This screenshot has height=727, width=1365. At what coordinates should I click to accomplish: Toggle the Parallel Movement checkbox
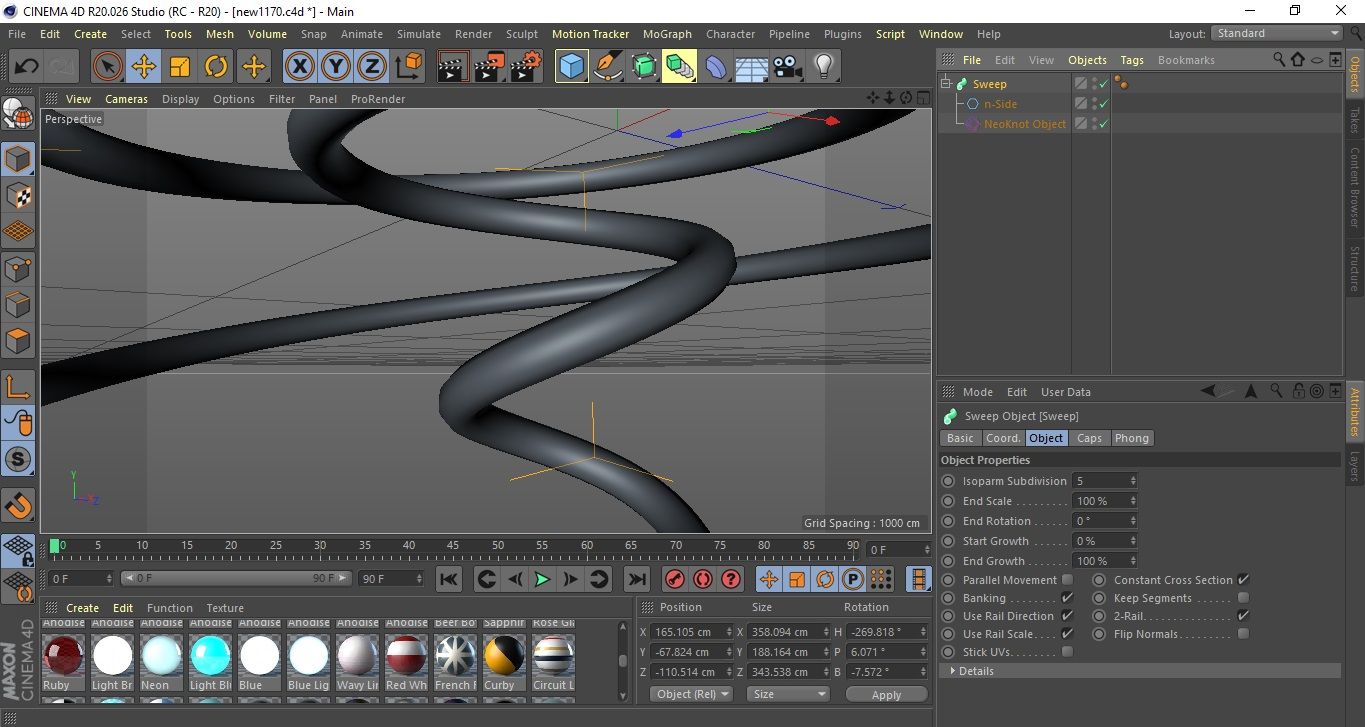1067,580
